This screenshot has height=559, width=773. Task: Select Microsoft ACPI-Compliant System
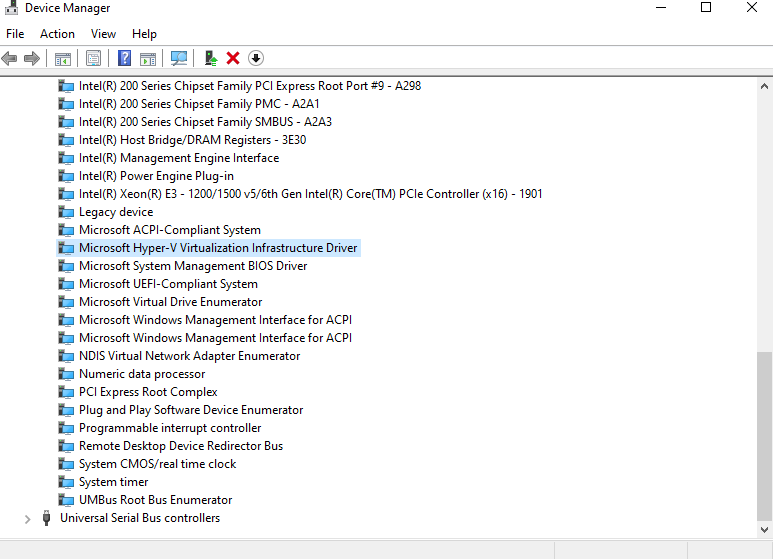pos(170,230)
